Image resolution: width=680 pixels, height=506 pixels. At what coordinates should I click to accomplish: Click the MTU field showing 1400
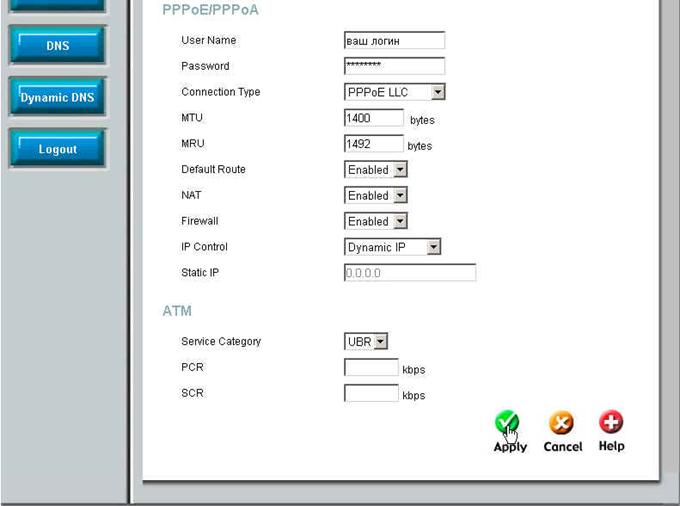[x=374, y=118]
